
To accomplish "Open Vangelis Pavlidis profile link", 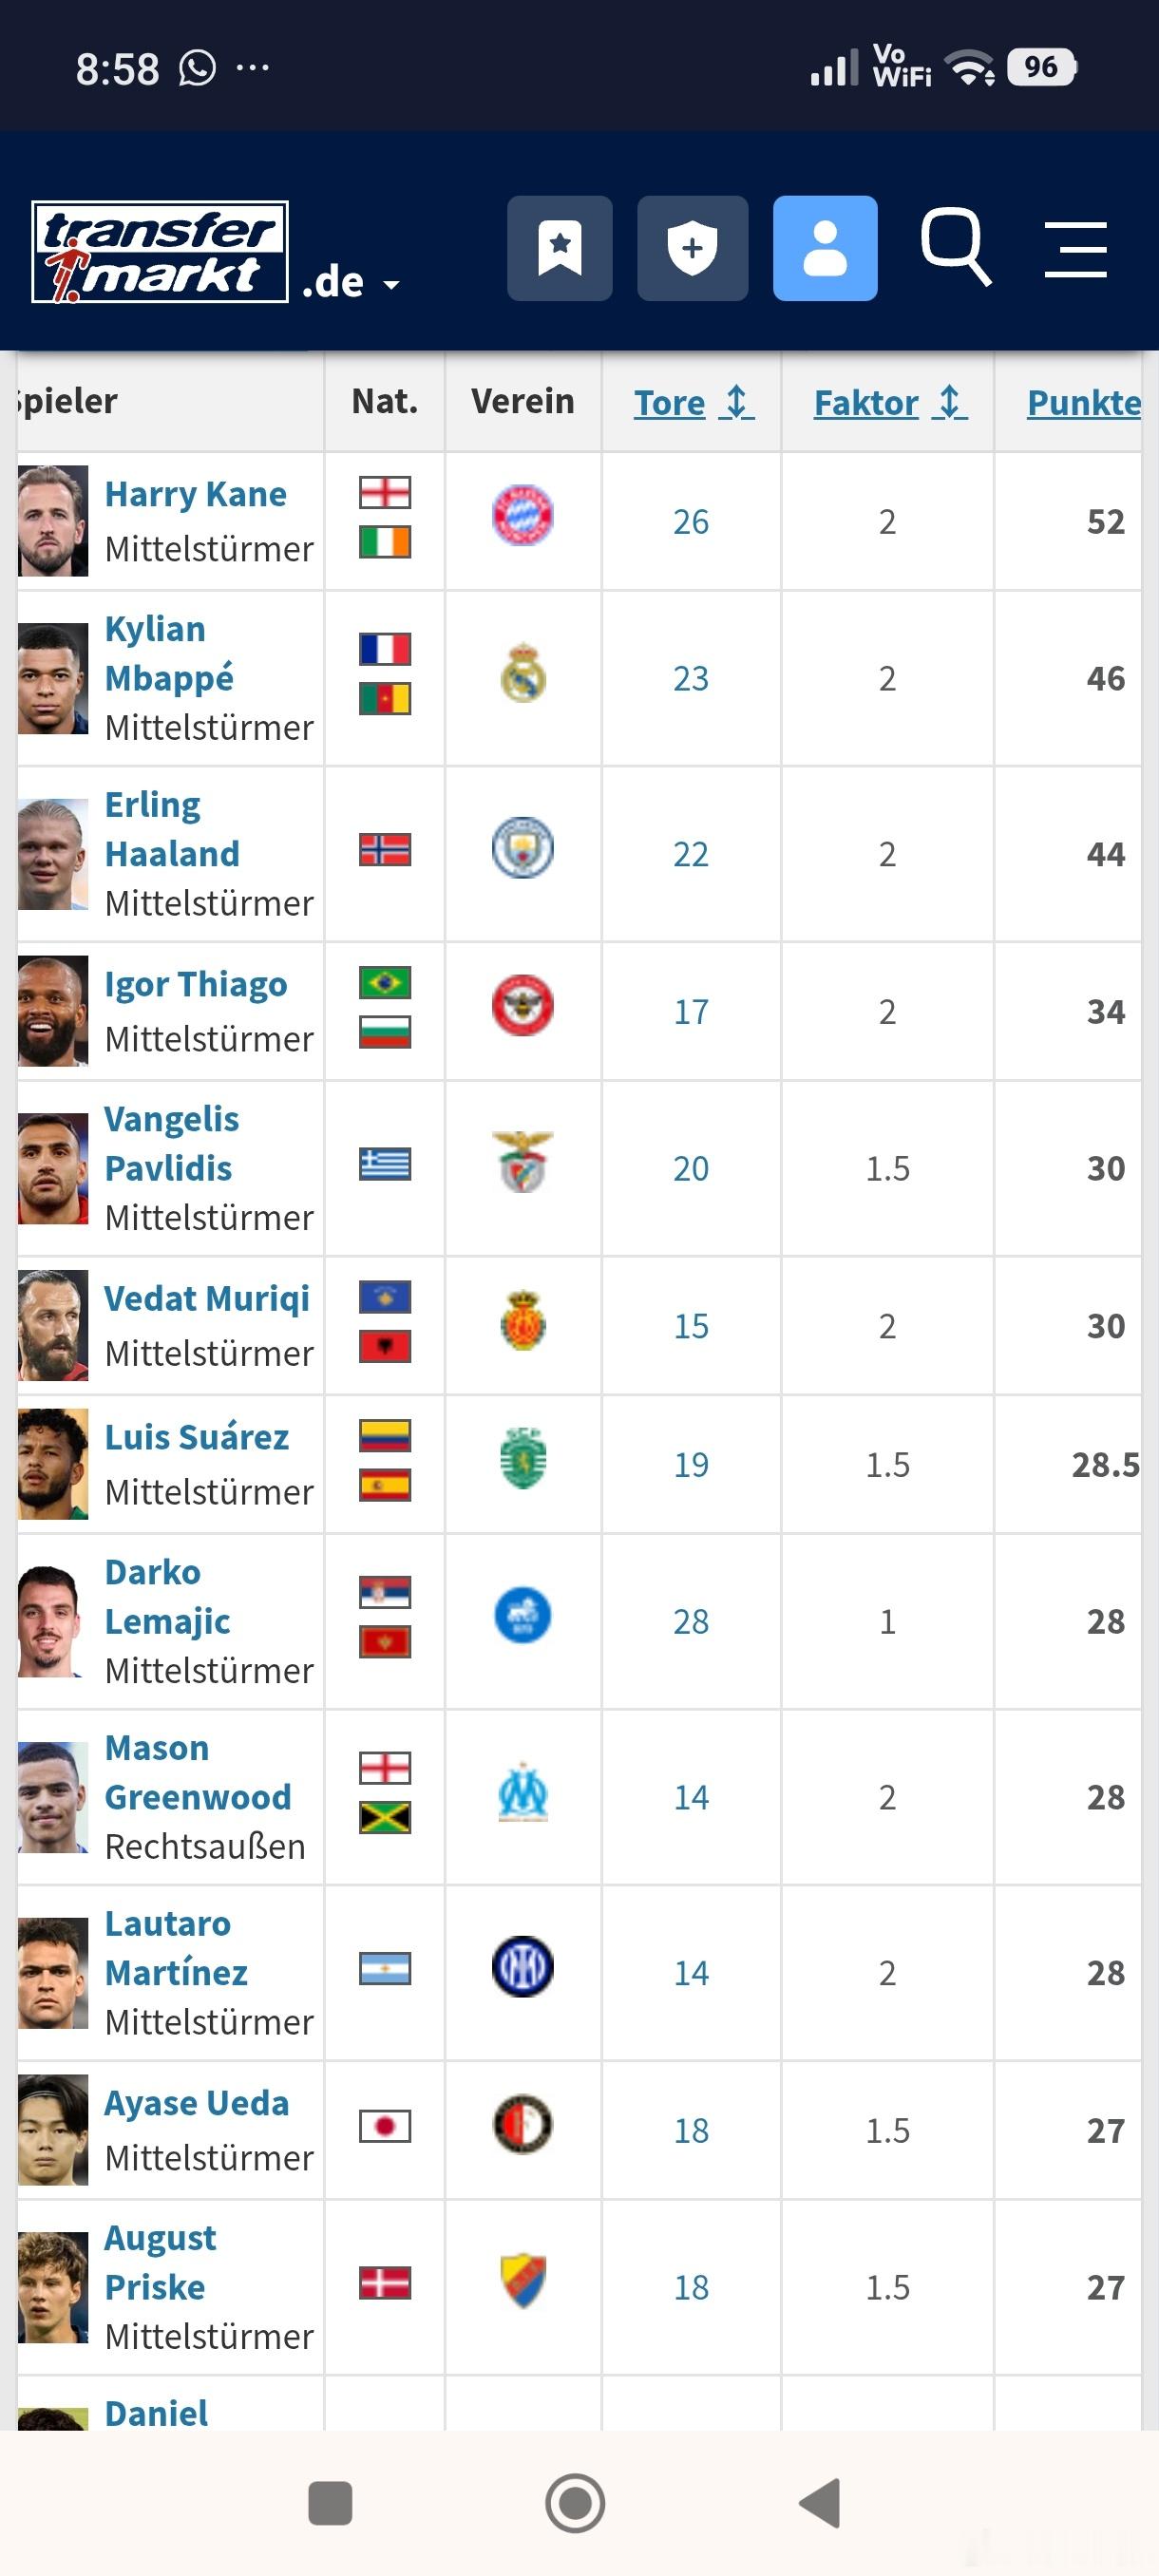I will tap(170, 1143).
